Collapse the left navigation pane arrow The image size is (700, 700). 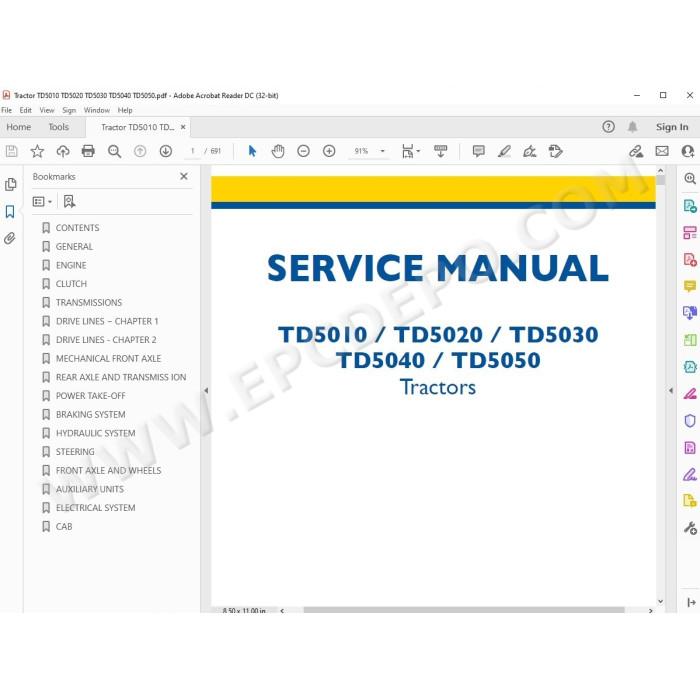pos(206,391)
